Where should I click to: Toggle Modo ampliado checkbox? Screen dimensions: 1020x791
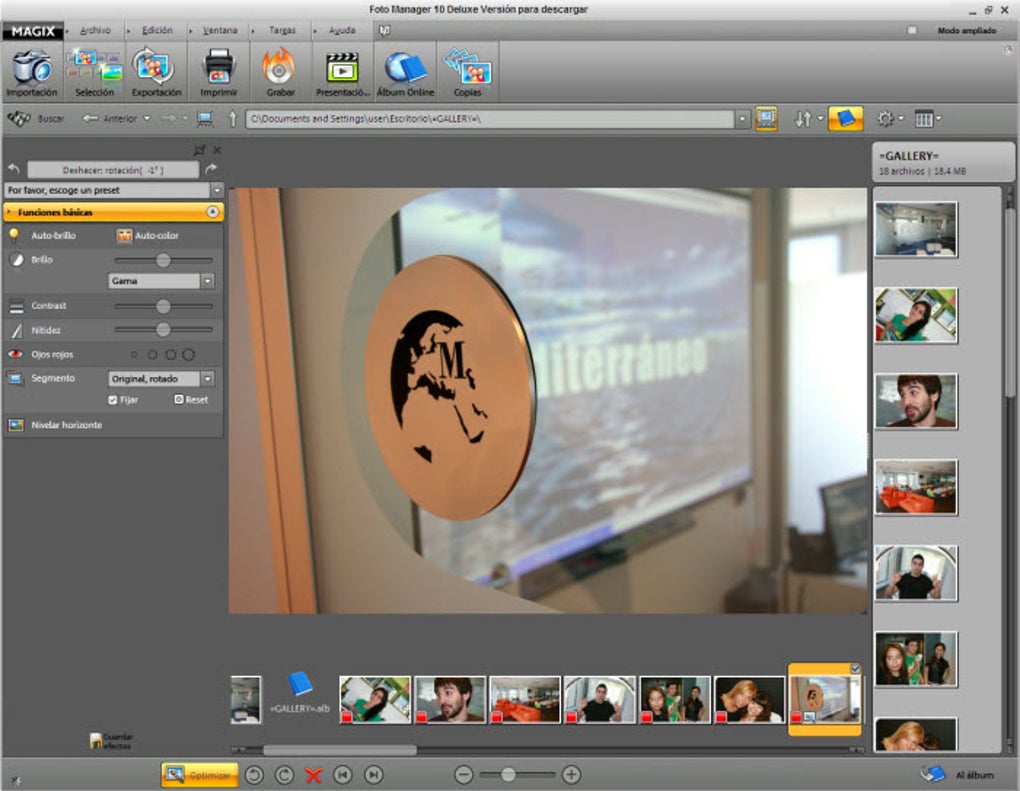point(912,31)
